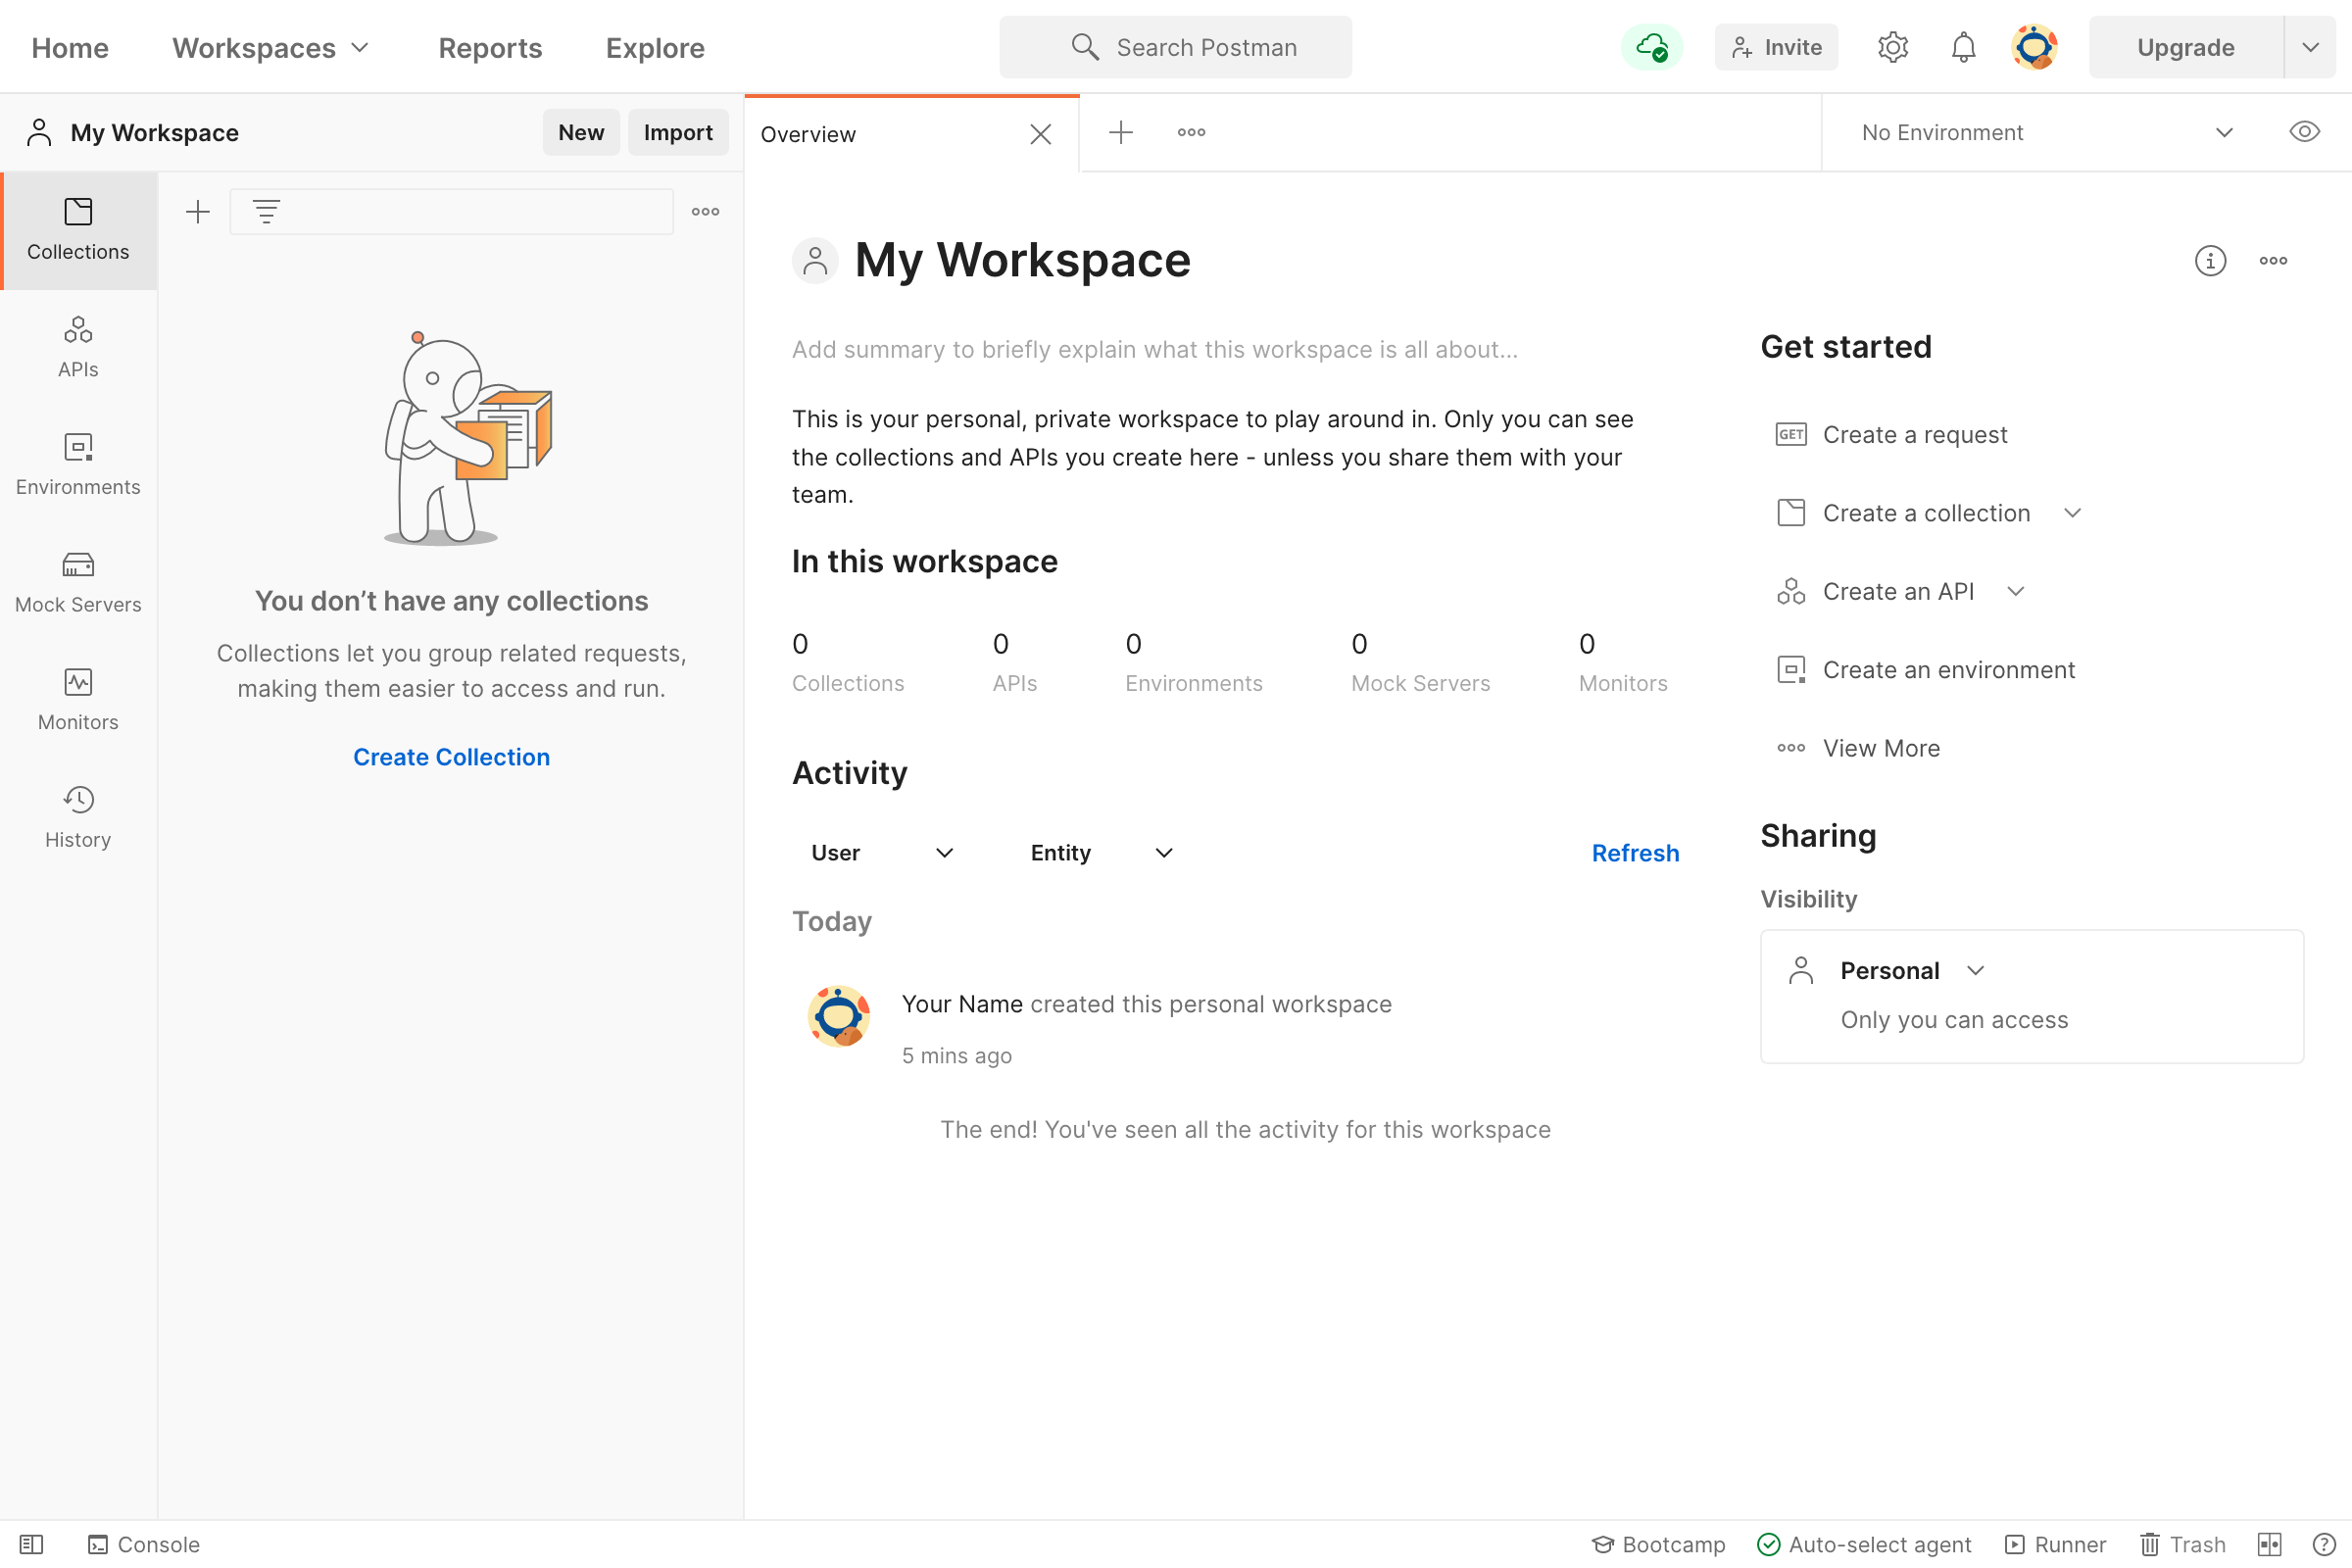The height and width of the screenshot is (1568, 2352).
Task: Refresh the activity feed
Action: (1635, 853)
